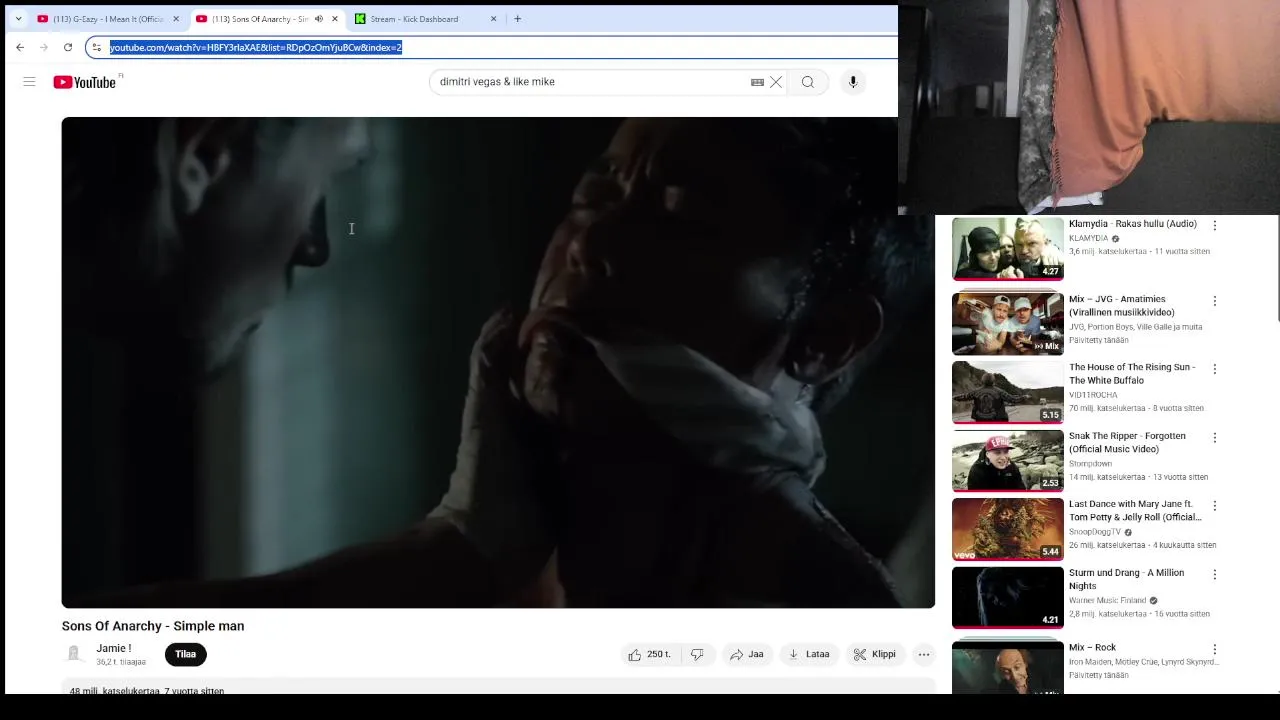1280x720 pixels.
Task: Open options menu for Mix – JVG
Action: [1215, 301]
